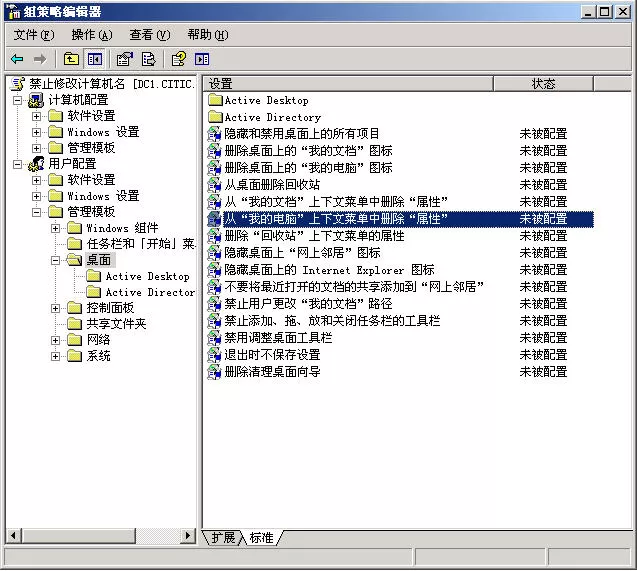637x571 pixels.
Task: Select 共享文件夹 in the tree
Action: coord(116,324)
